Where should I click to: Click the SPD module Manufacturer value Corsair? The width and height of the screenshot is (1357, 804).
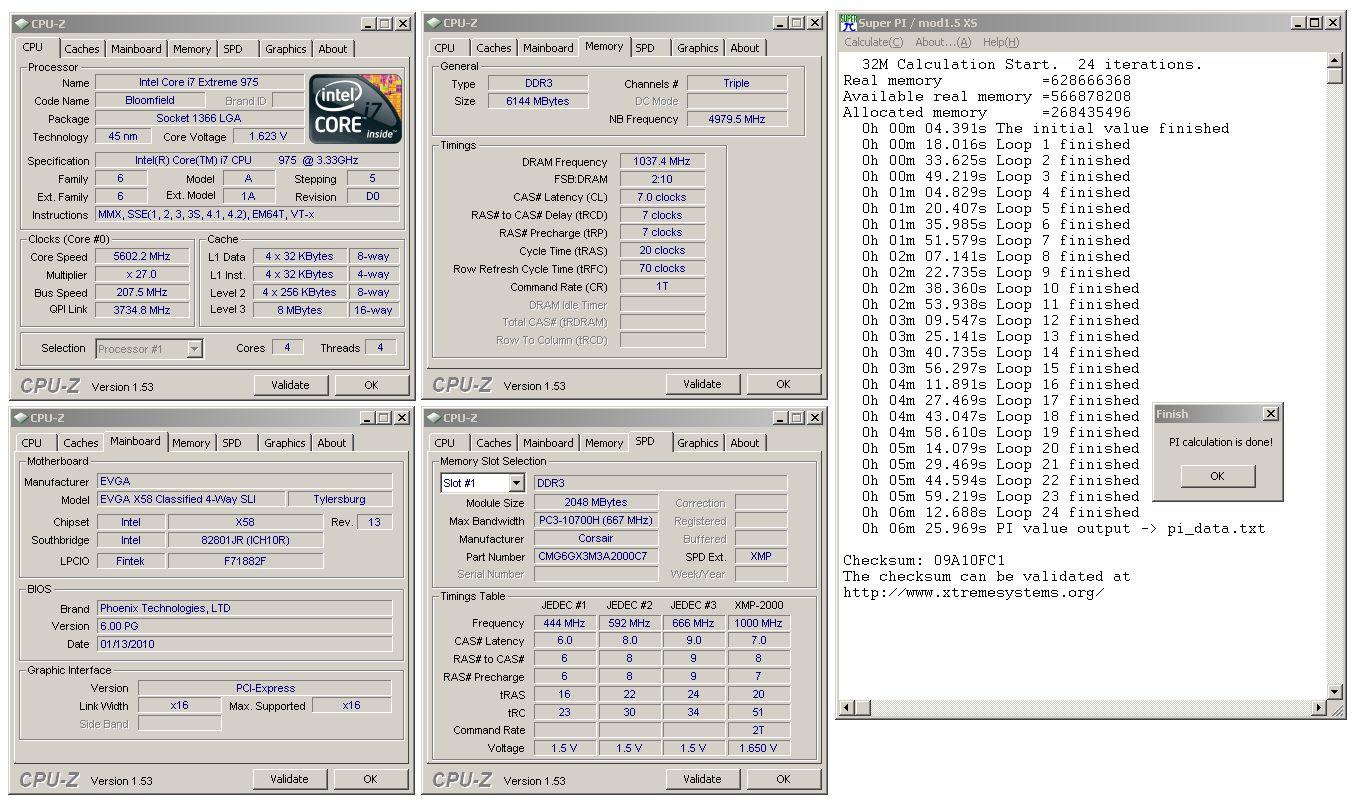click(596, 539)
